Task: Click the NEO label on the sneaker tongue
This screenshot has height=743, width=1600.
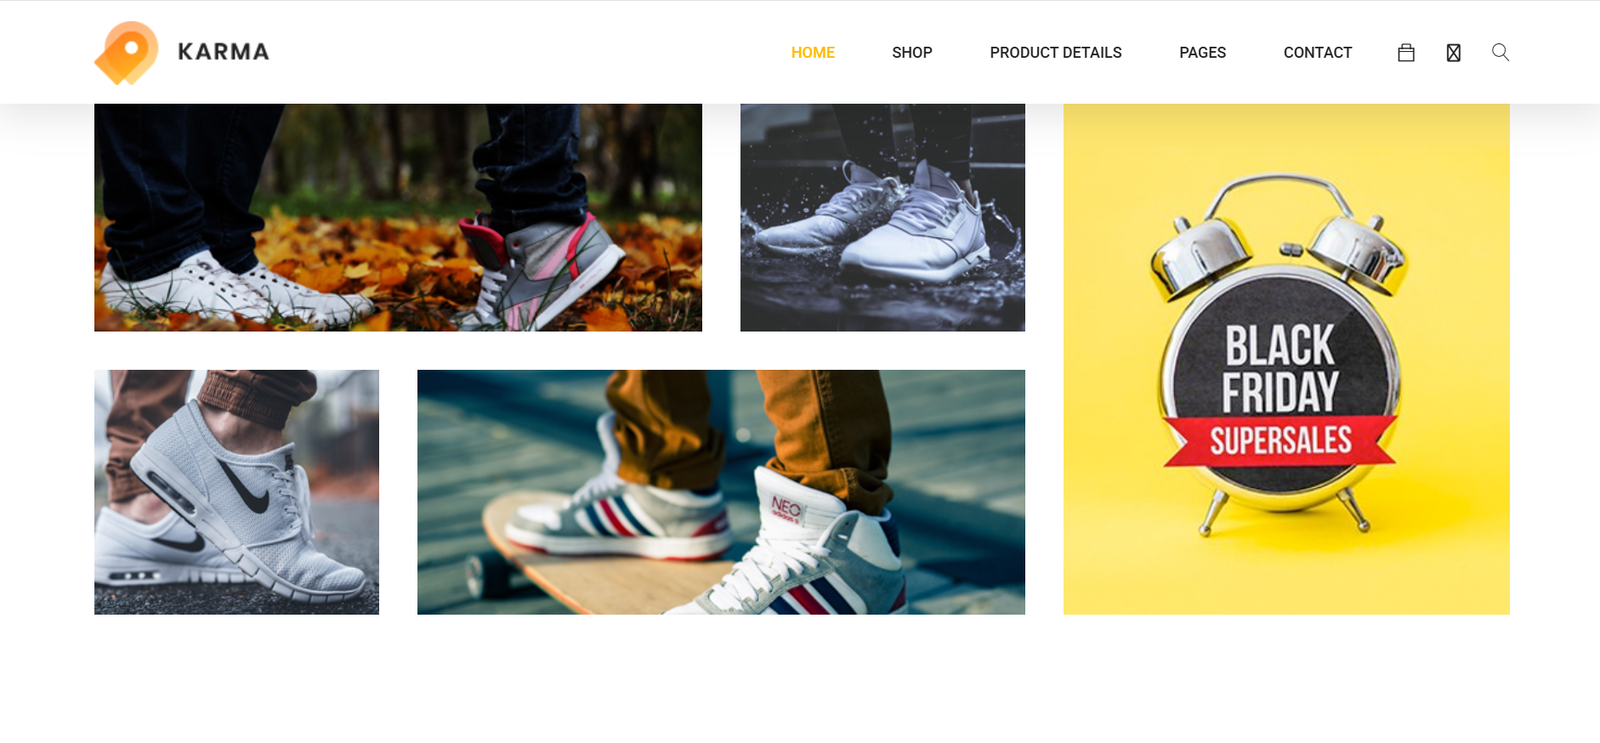Action: coord(786,508)
